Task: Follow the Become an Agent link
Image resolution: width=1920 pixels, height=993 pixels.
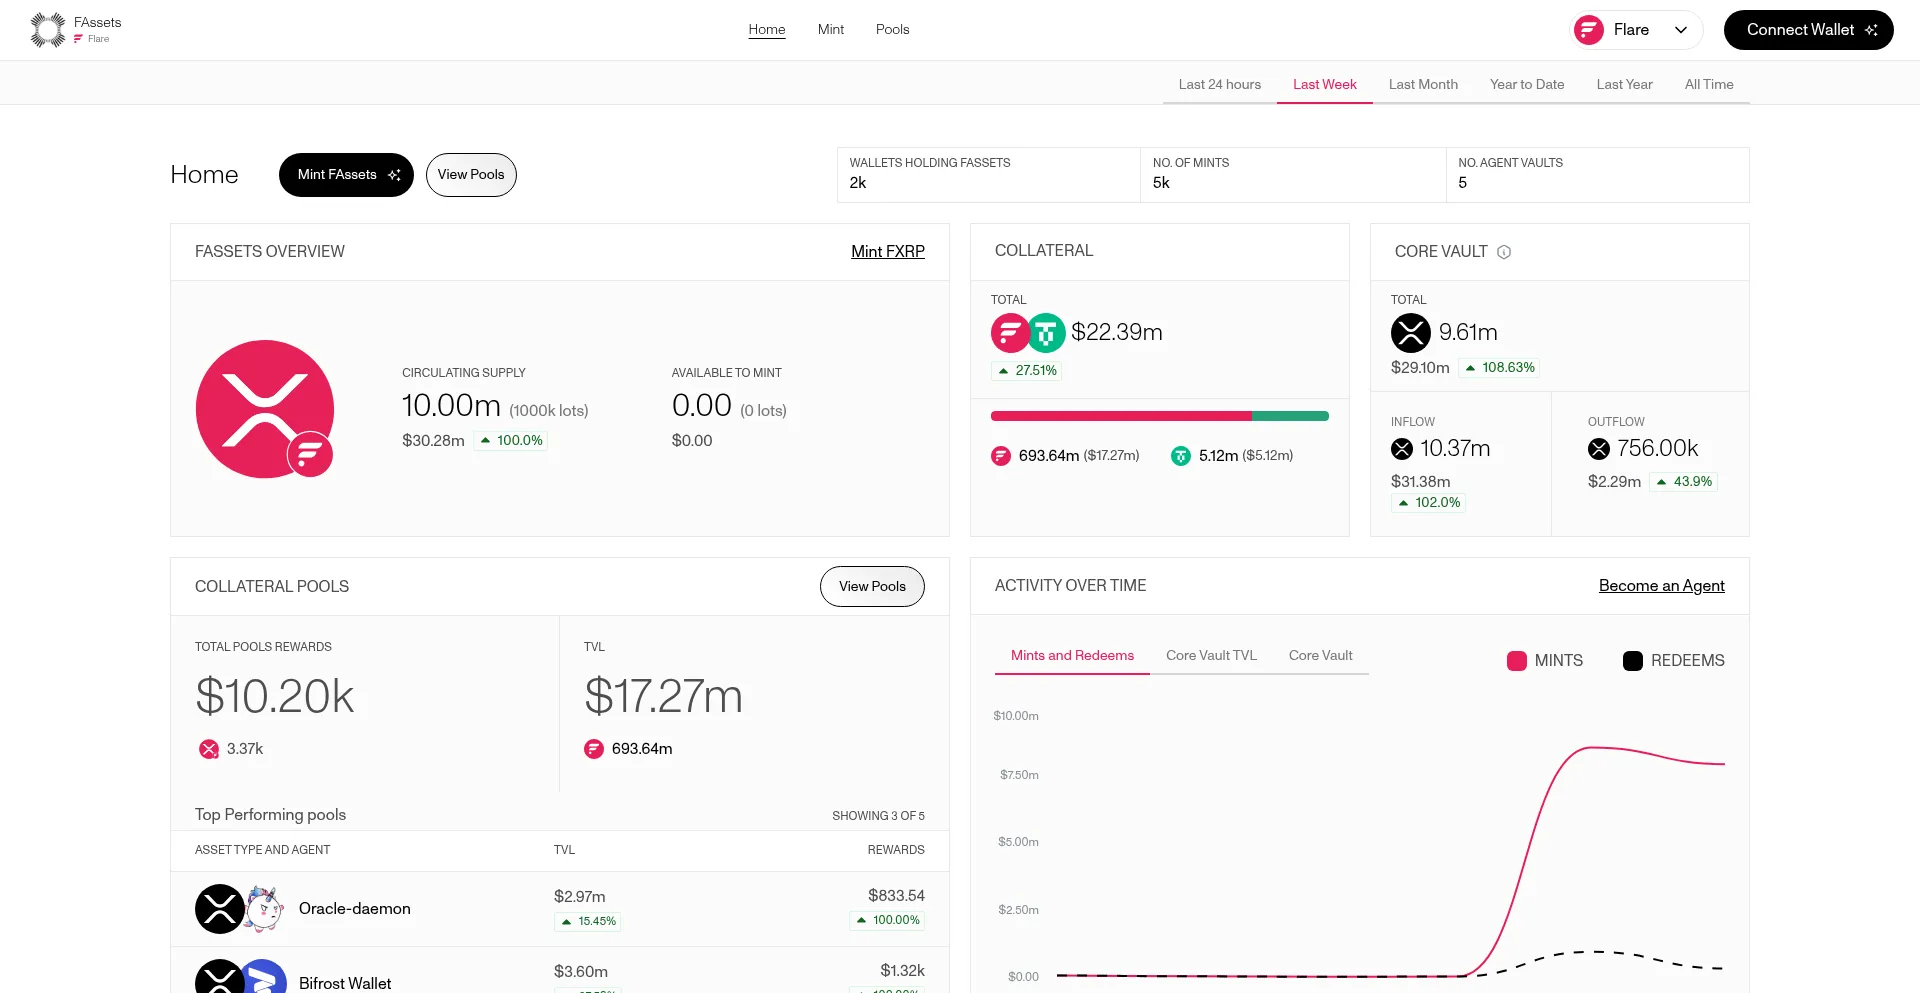Action: tap(1661, 586)
